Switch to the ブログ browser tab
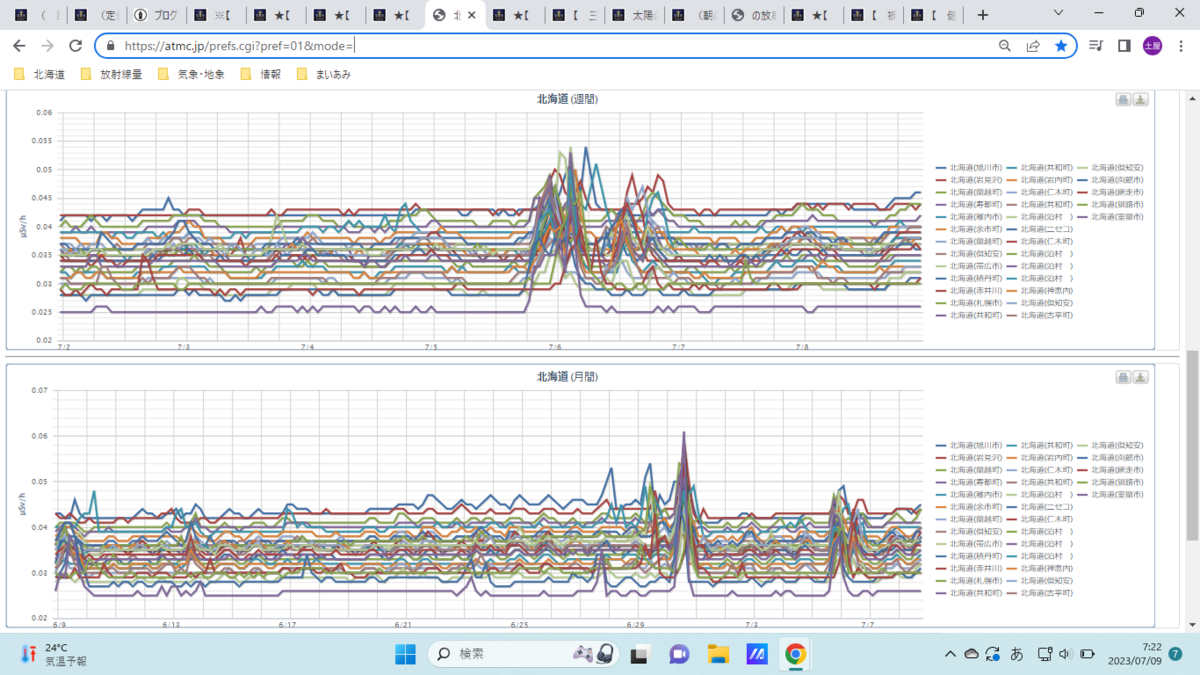The height and width of the screenshot is (675, 1200). point(158,15)
